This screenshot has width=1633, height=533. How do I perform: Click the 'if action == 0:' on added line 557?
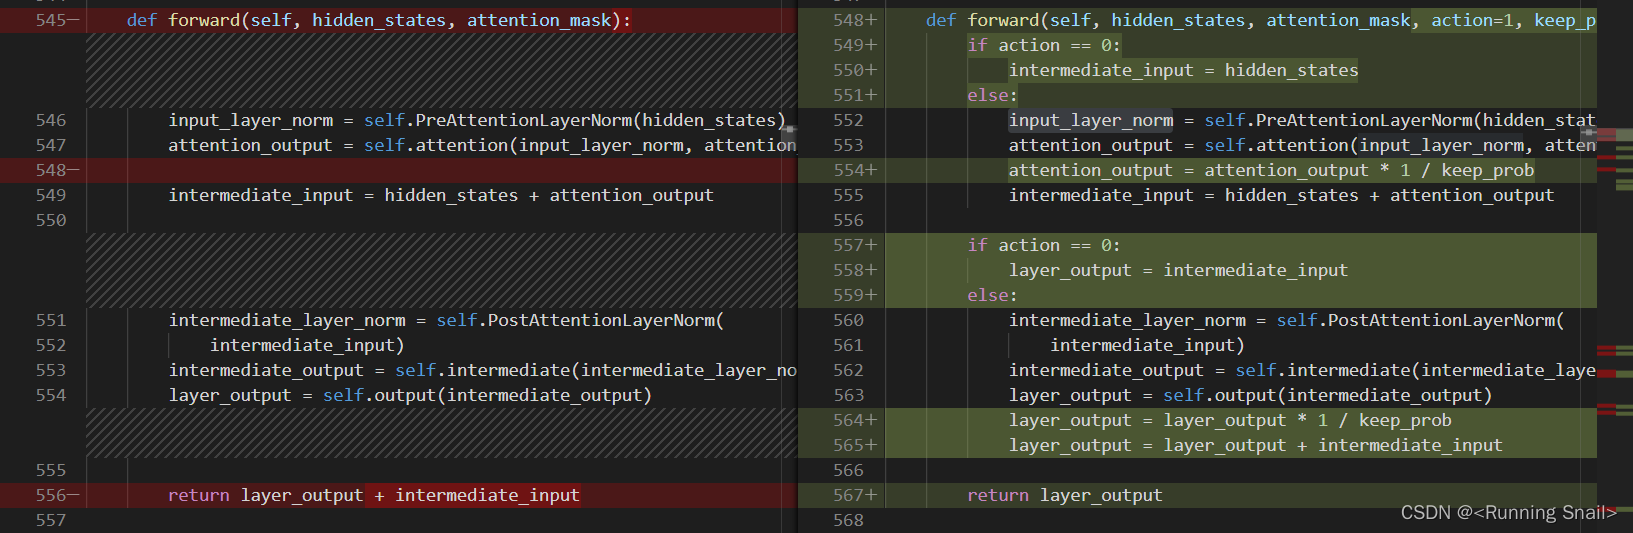click(x=1044, y=245)
